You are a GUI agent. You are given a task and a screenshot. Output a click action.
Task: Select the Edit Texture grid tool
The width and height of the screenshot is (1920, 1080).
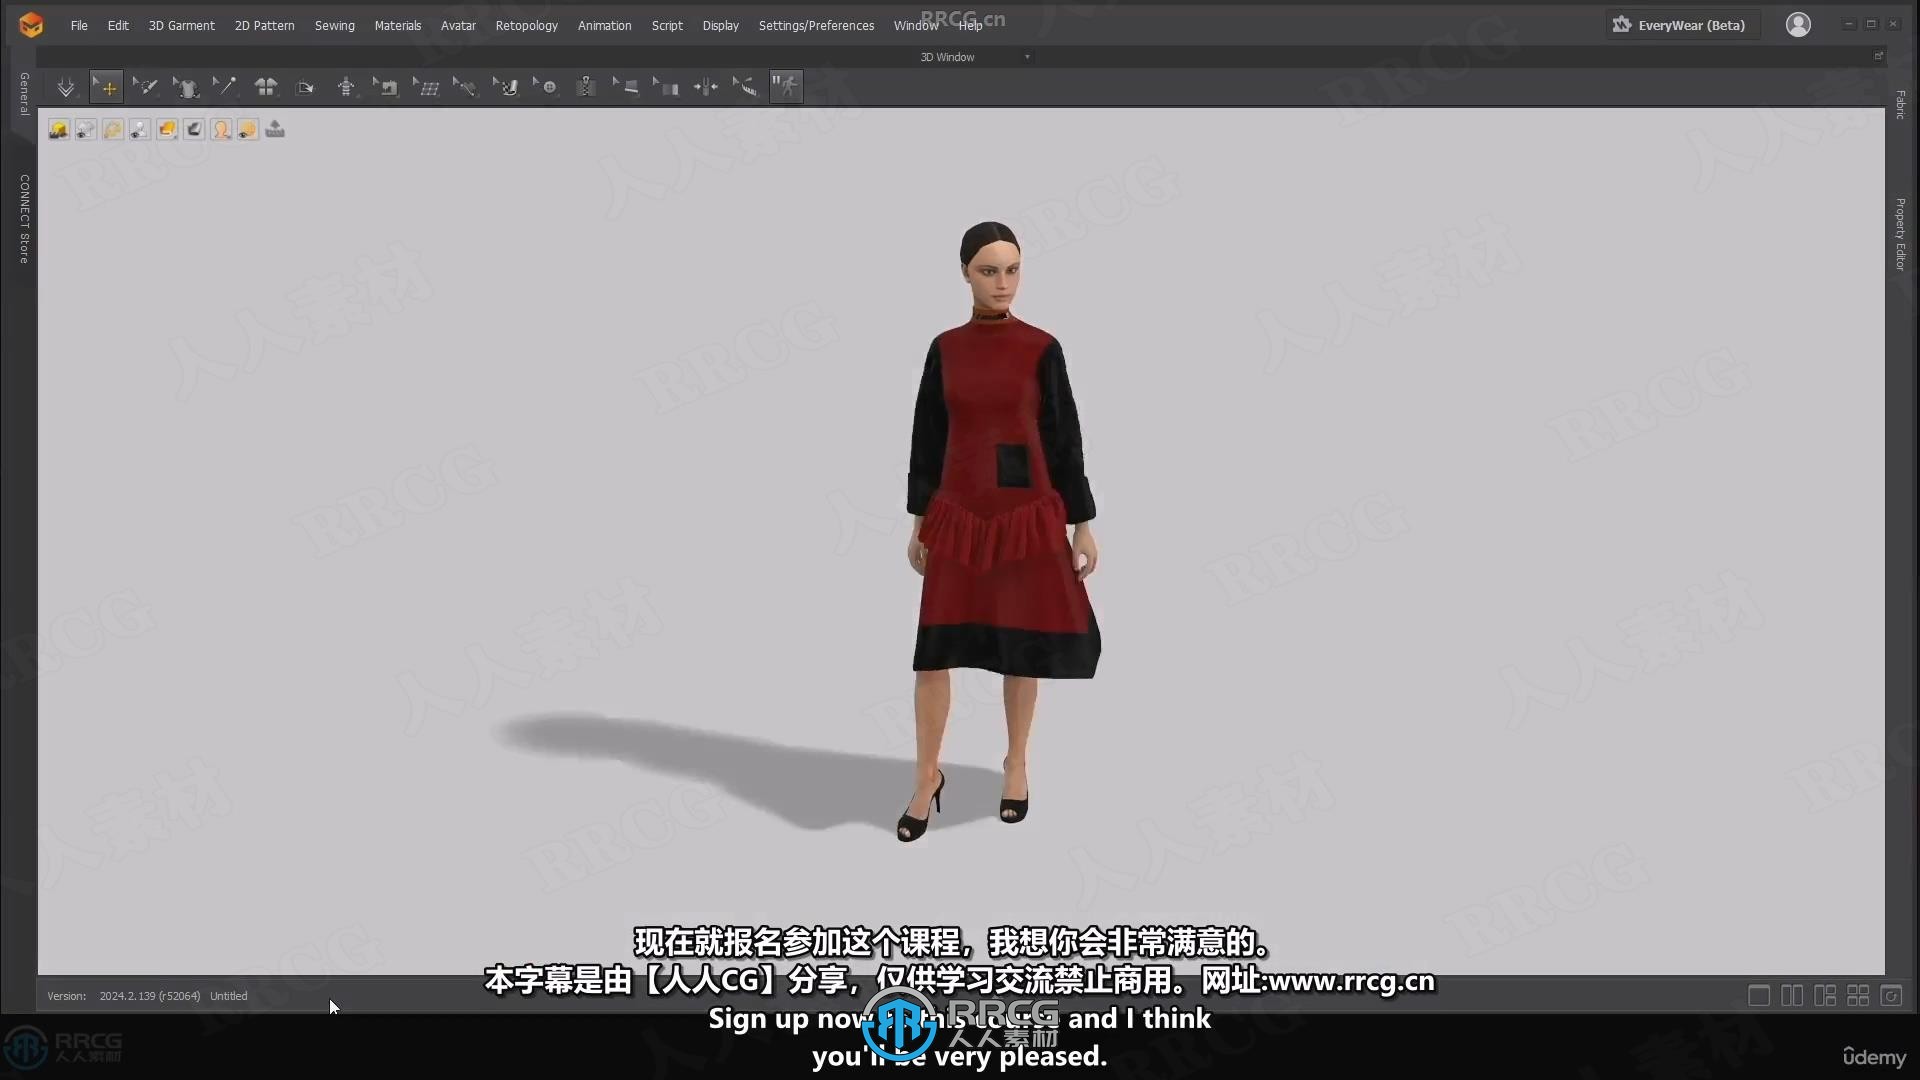tap(426, 87)
